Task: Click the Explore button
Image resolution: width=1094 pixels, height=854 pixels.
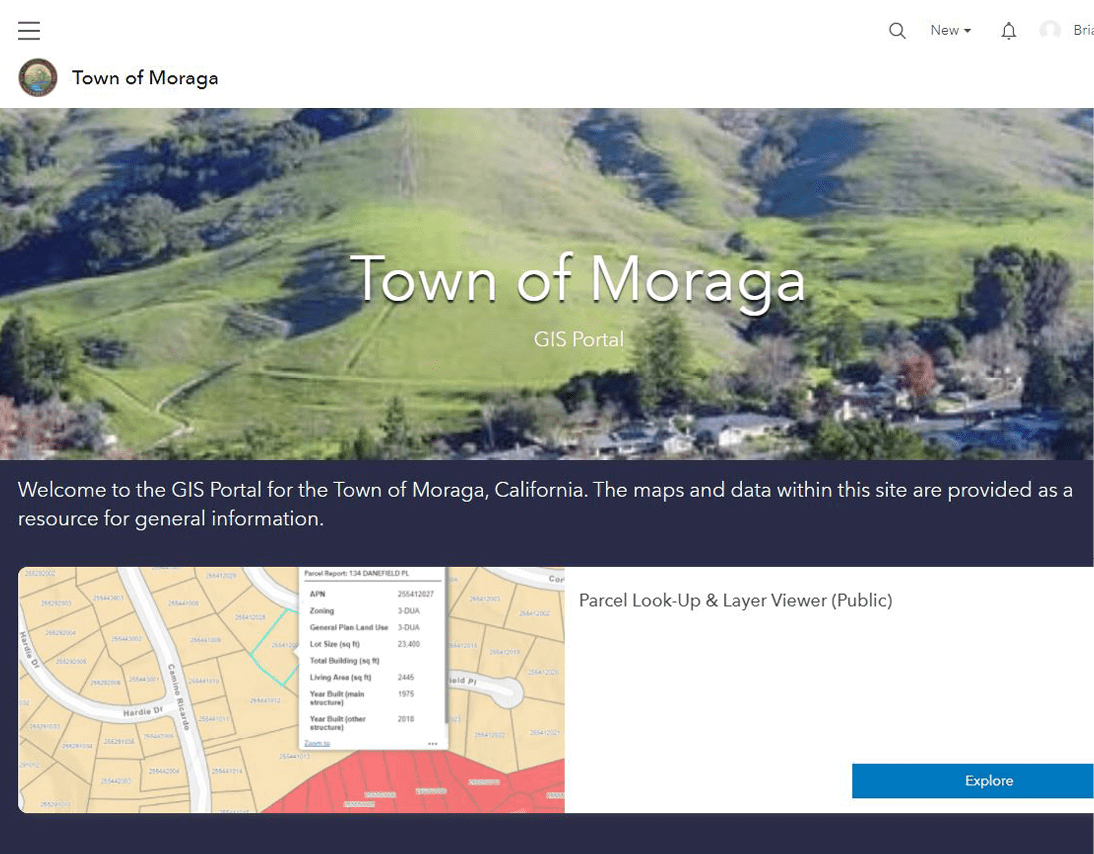Action: tap(988, 781)
